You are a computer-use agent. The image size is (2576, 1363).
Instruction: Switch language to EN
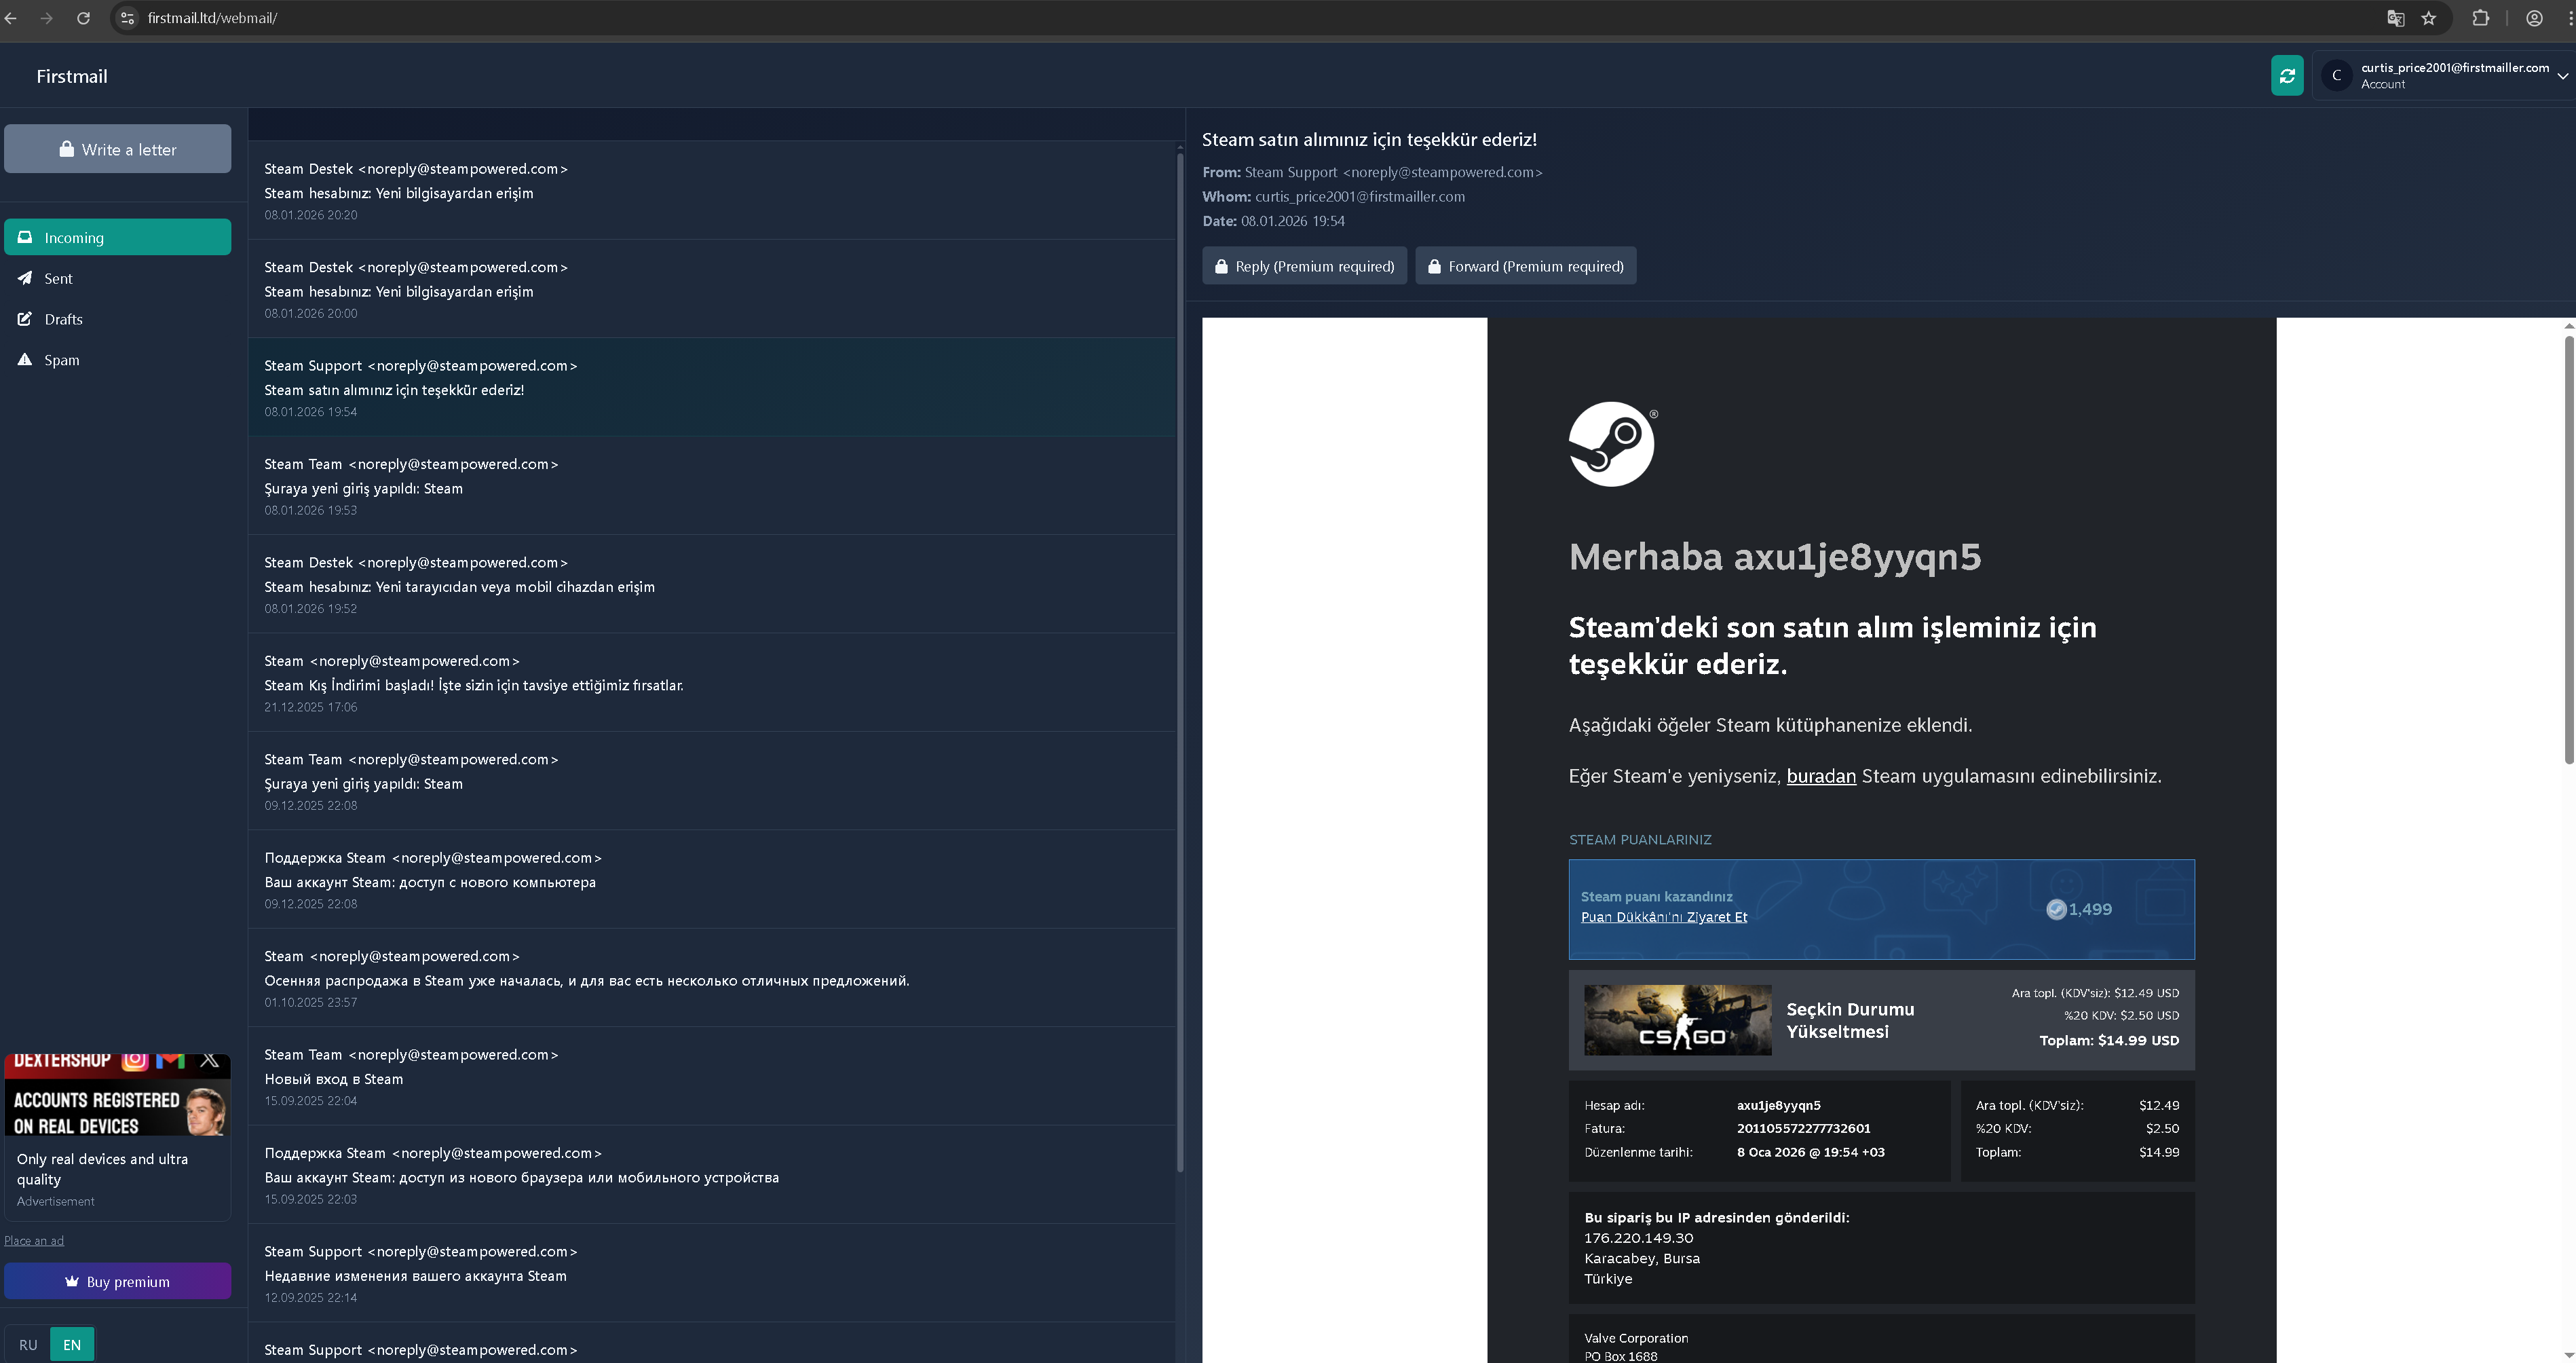[72, 1344]
